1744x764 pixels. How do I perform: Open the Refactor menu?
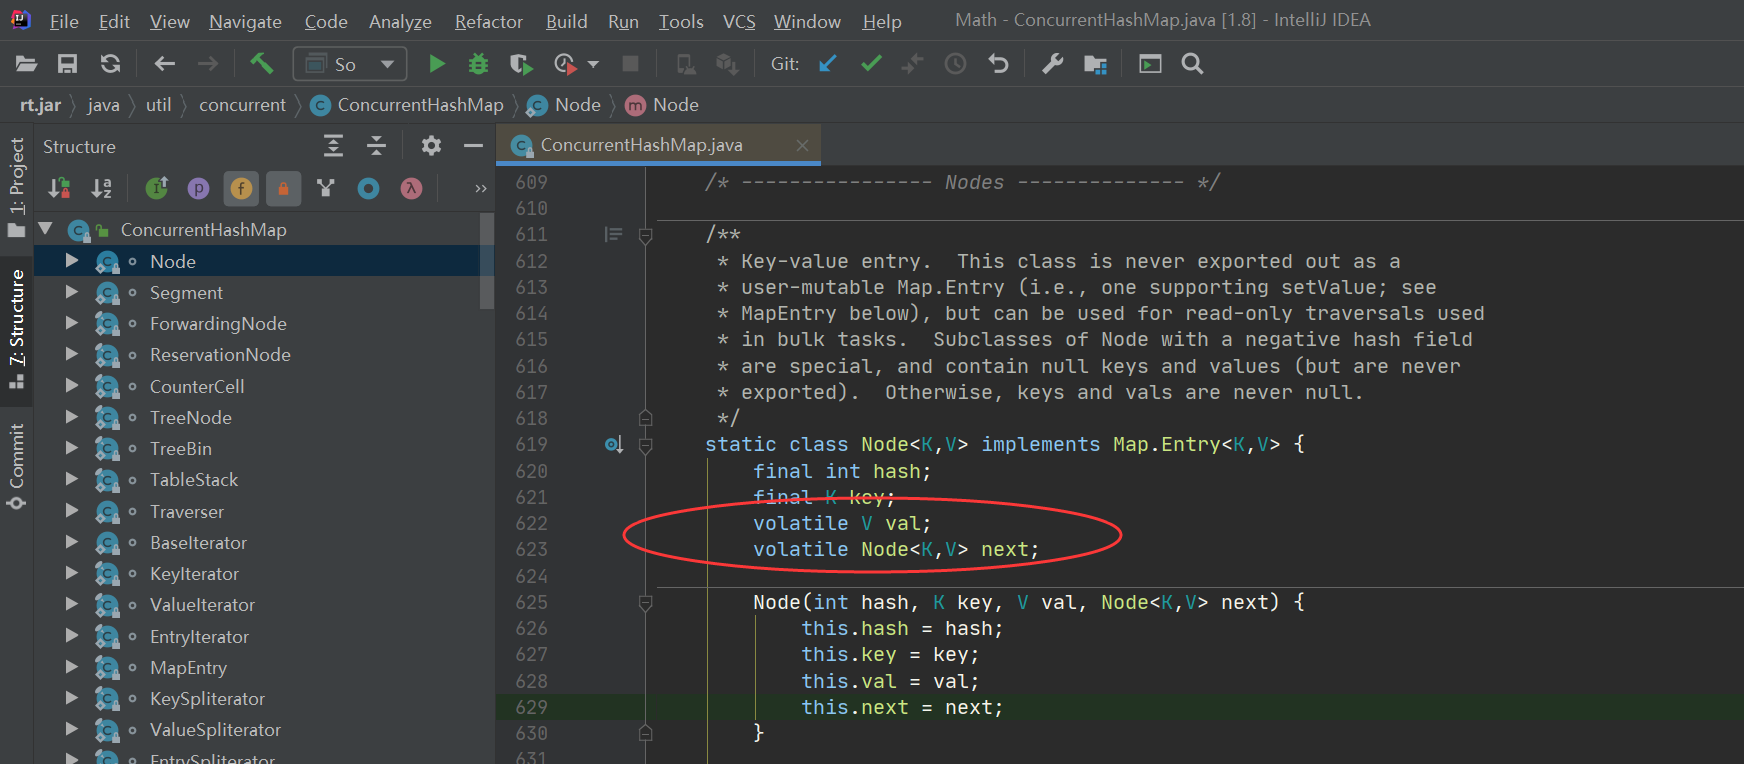[488, 21]
